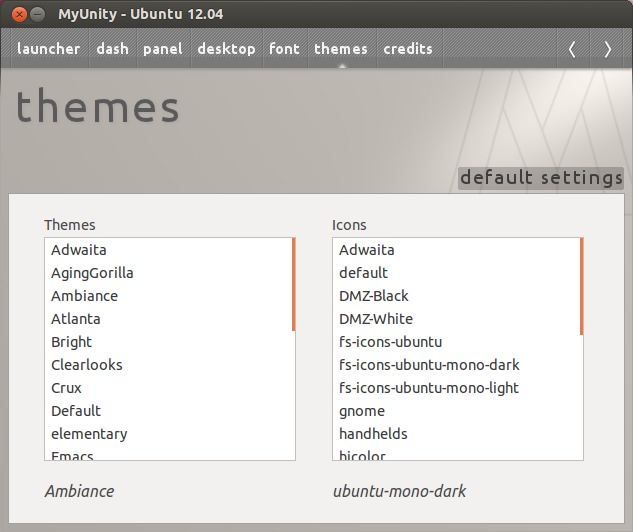Image resolution: width=633 pixels, height=532 pixels.
Task: Open the font tab
Action: (285, 49)
